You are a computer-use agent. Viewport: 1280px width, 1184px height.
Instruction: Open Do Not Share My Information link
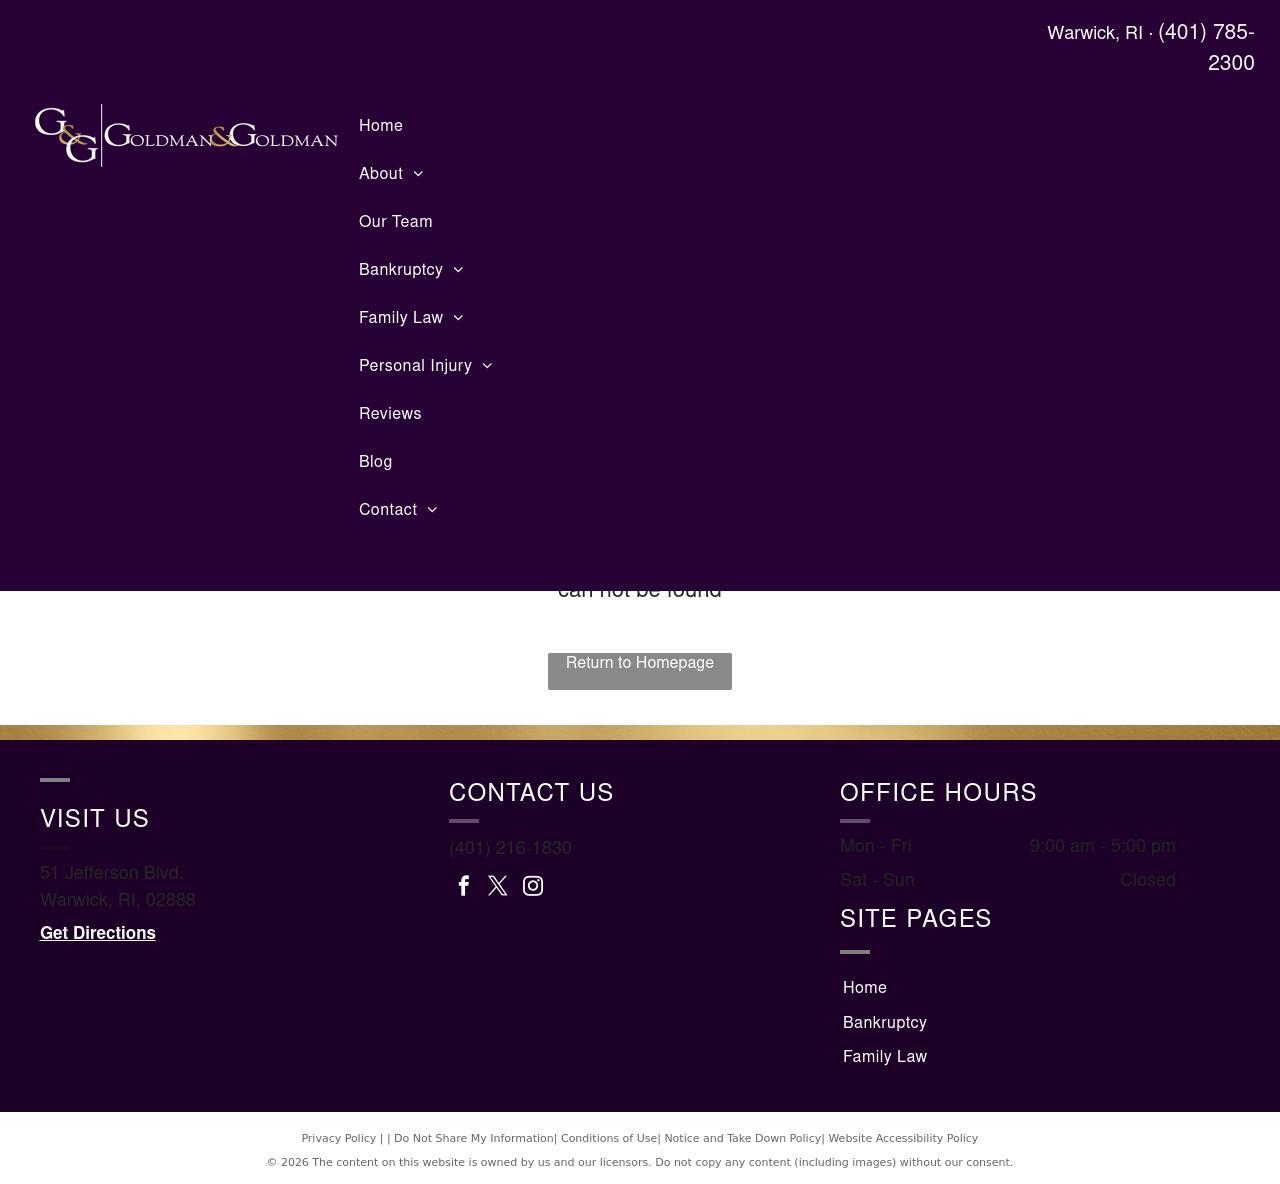tap(474, 1139)
